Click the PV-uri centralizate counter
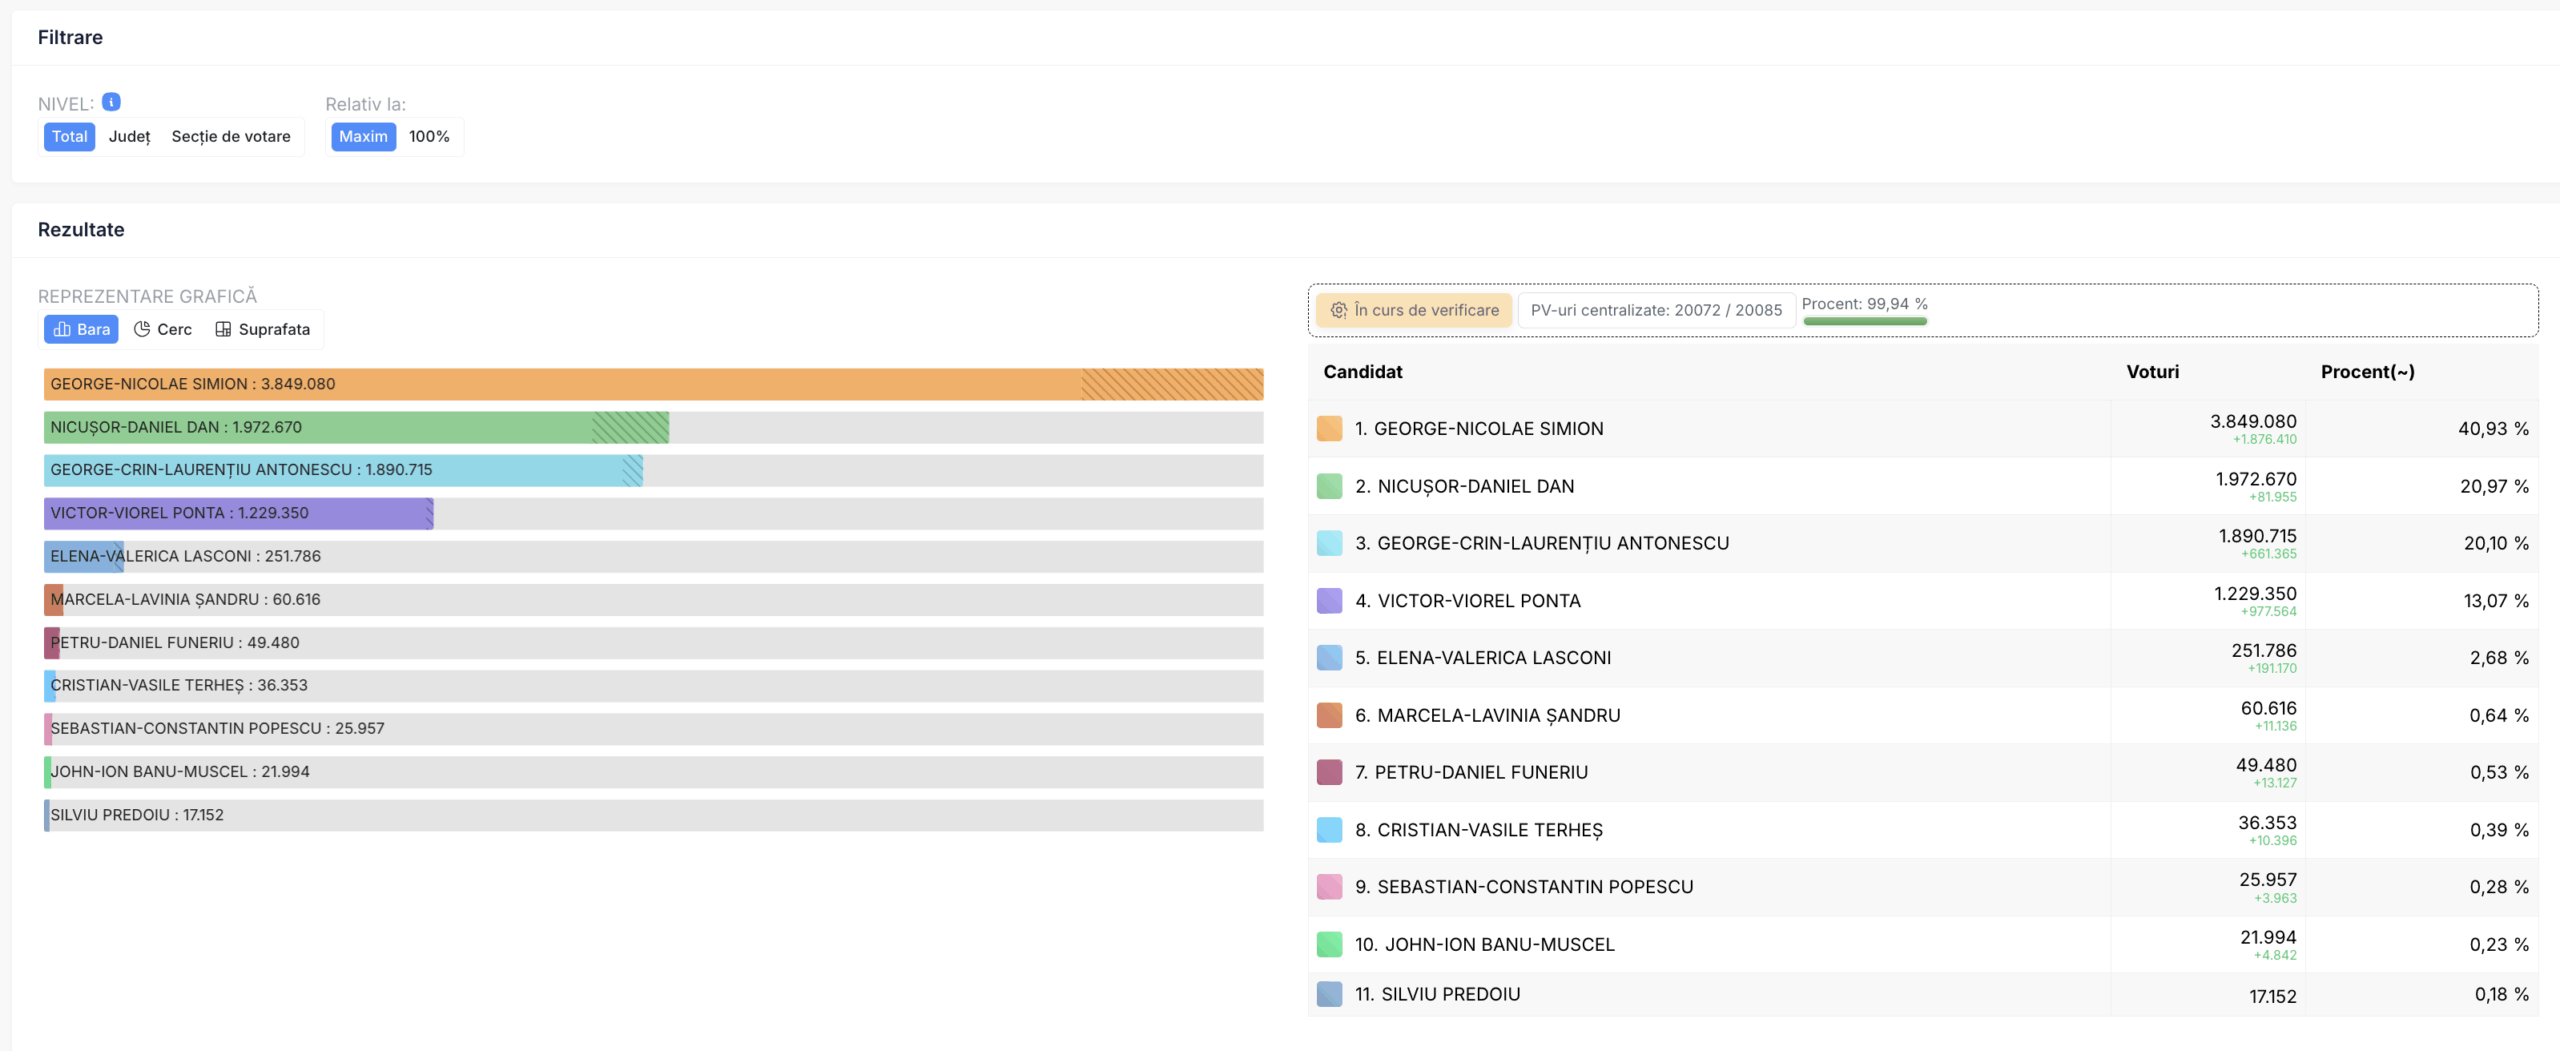The image size is (2560, 1051). click(x=1656, y=310)
